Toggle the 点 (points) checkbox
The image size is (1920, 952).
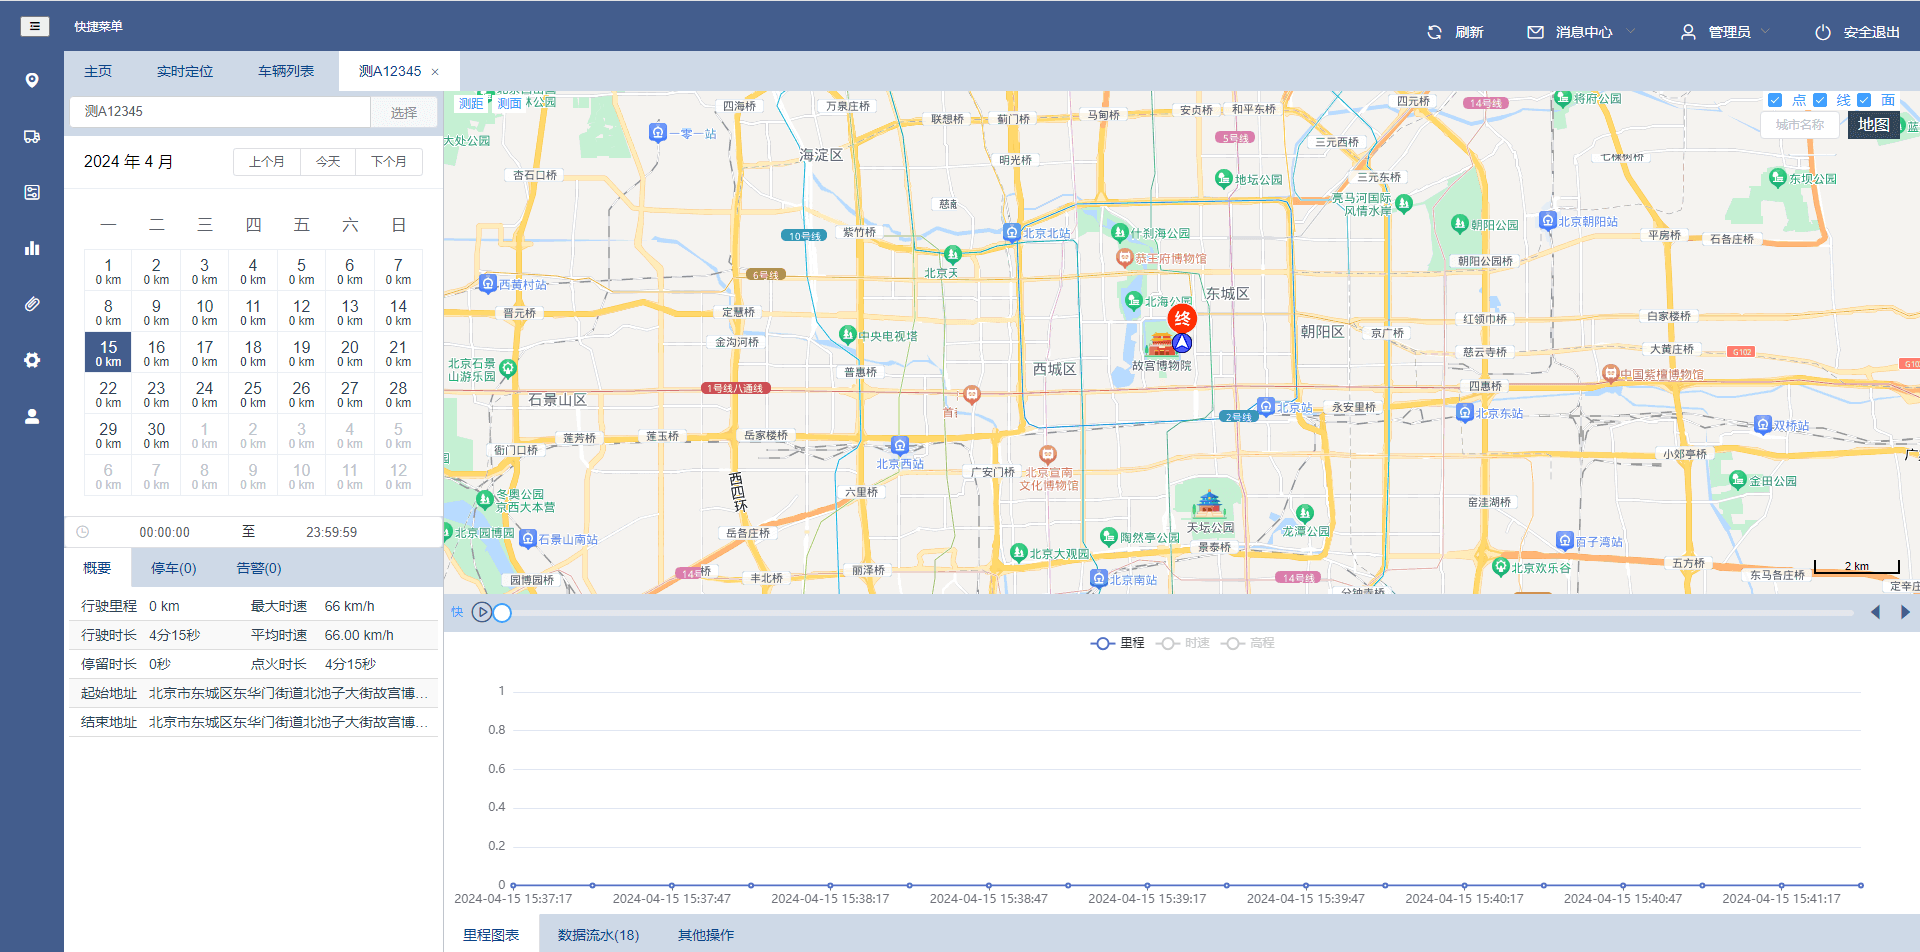coord(1775,100)
